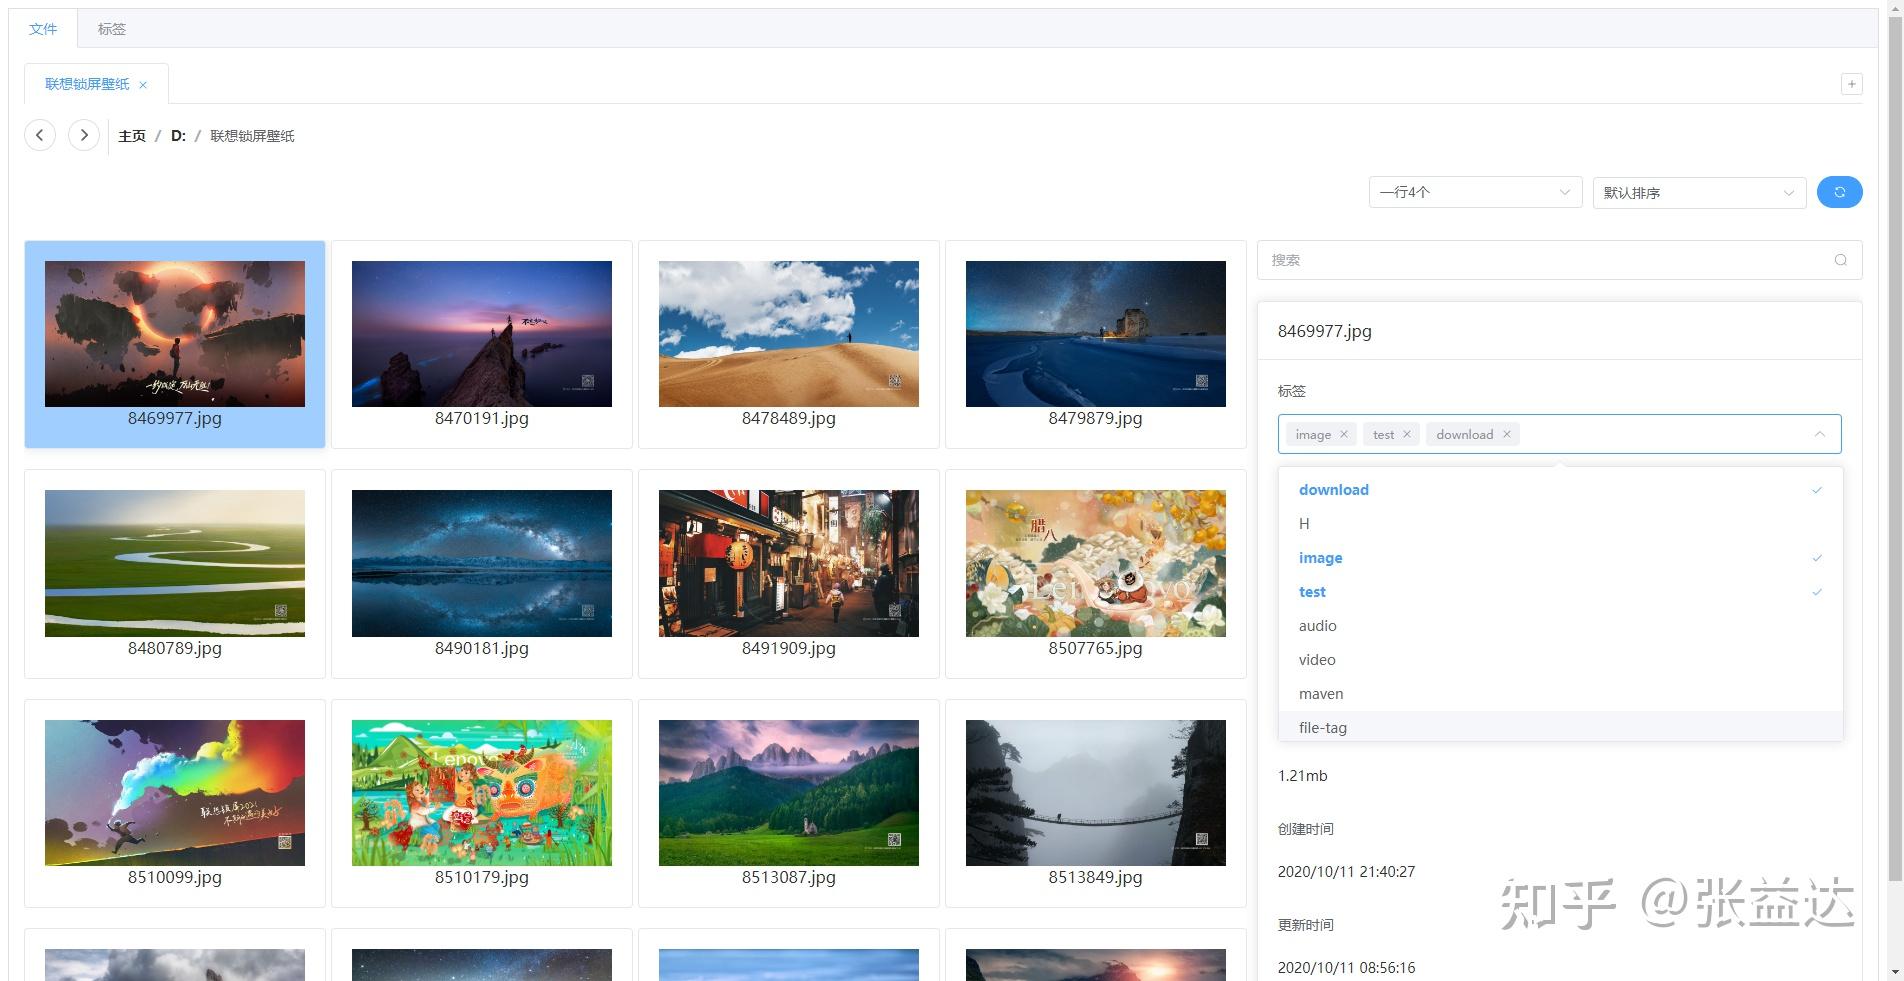The width and height of the screenshot is (1904, 981).
Task: Select thumbnail 8491909.jpg
Action: coord(789,574)
